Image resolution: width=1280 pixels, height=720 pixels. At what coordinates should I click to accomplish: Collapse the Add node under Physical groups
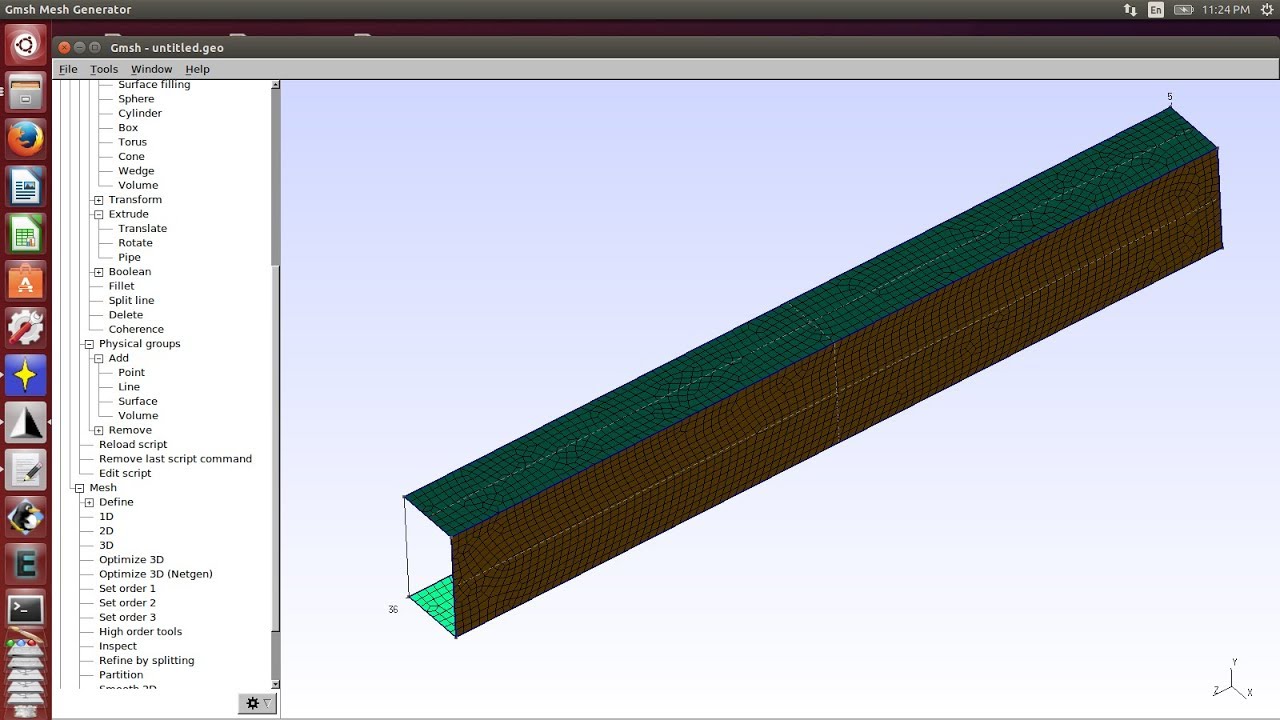(x=98, y=358)
